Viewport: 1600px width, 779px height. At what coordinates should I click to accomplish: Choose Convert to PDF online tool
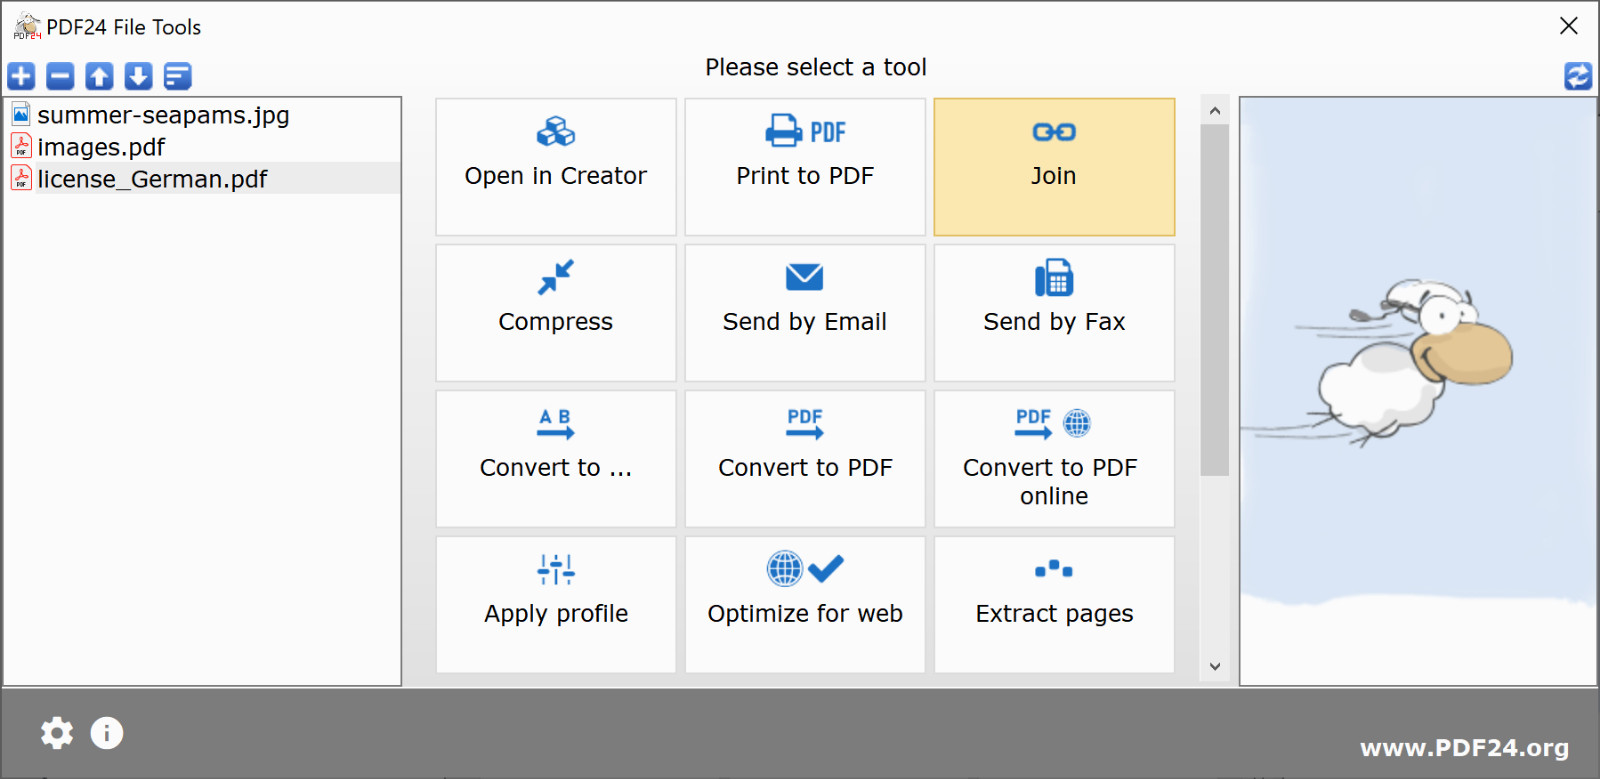coord(1054,459)
